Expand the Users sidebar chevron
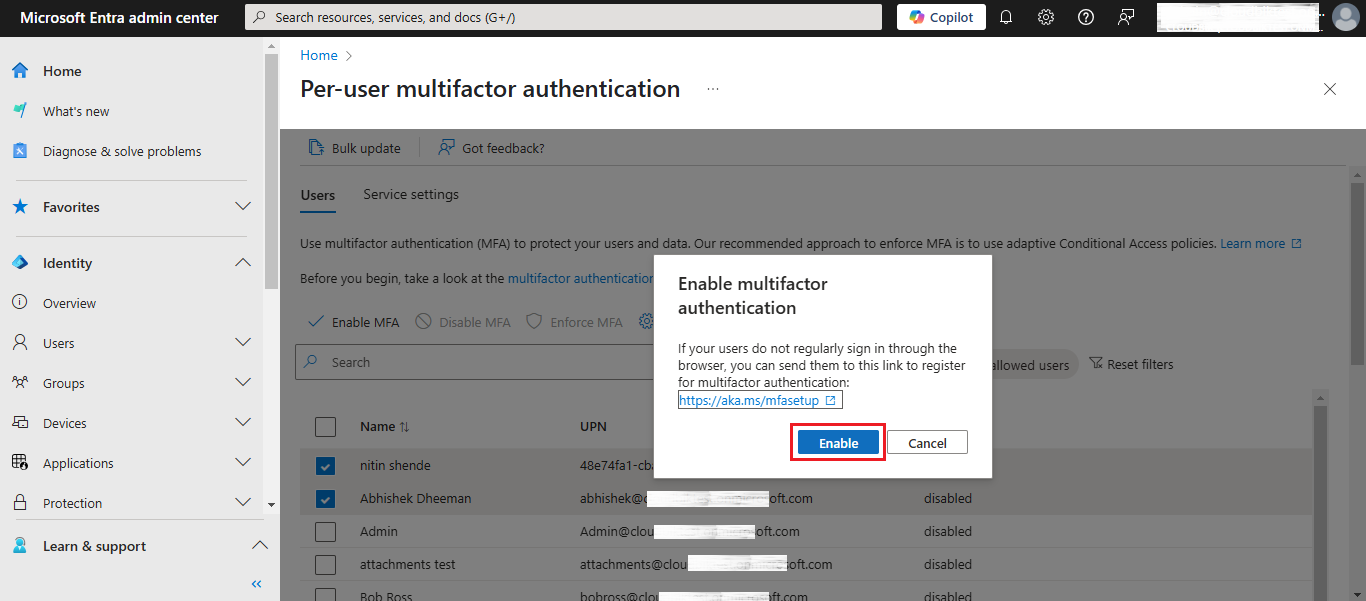The image size is (1366, 601). pyautogui.click(x=243, y=342)
